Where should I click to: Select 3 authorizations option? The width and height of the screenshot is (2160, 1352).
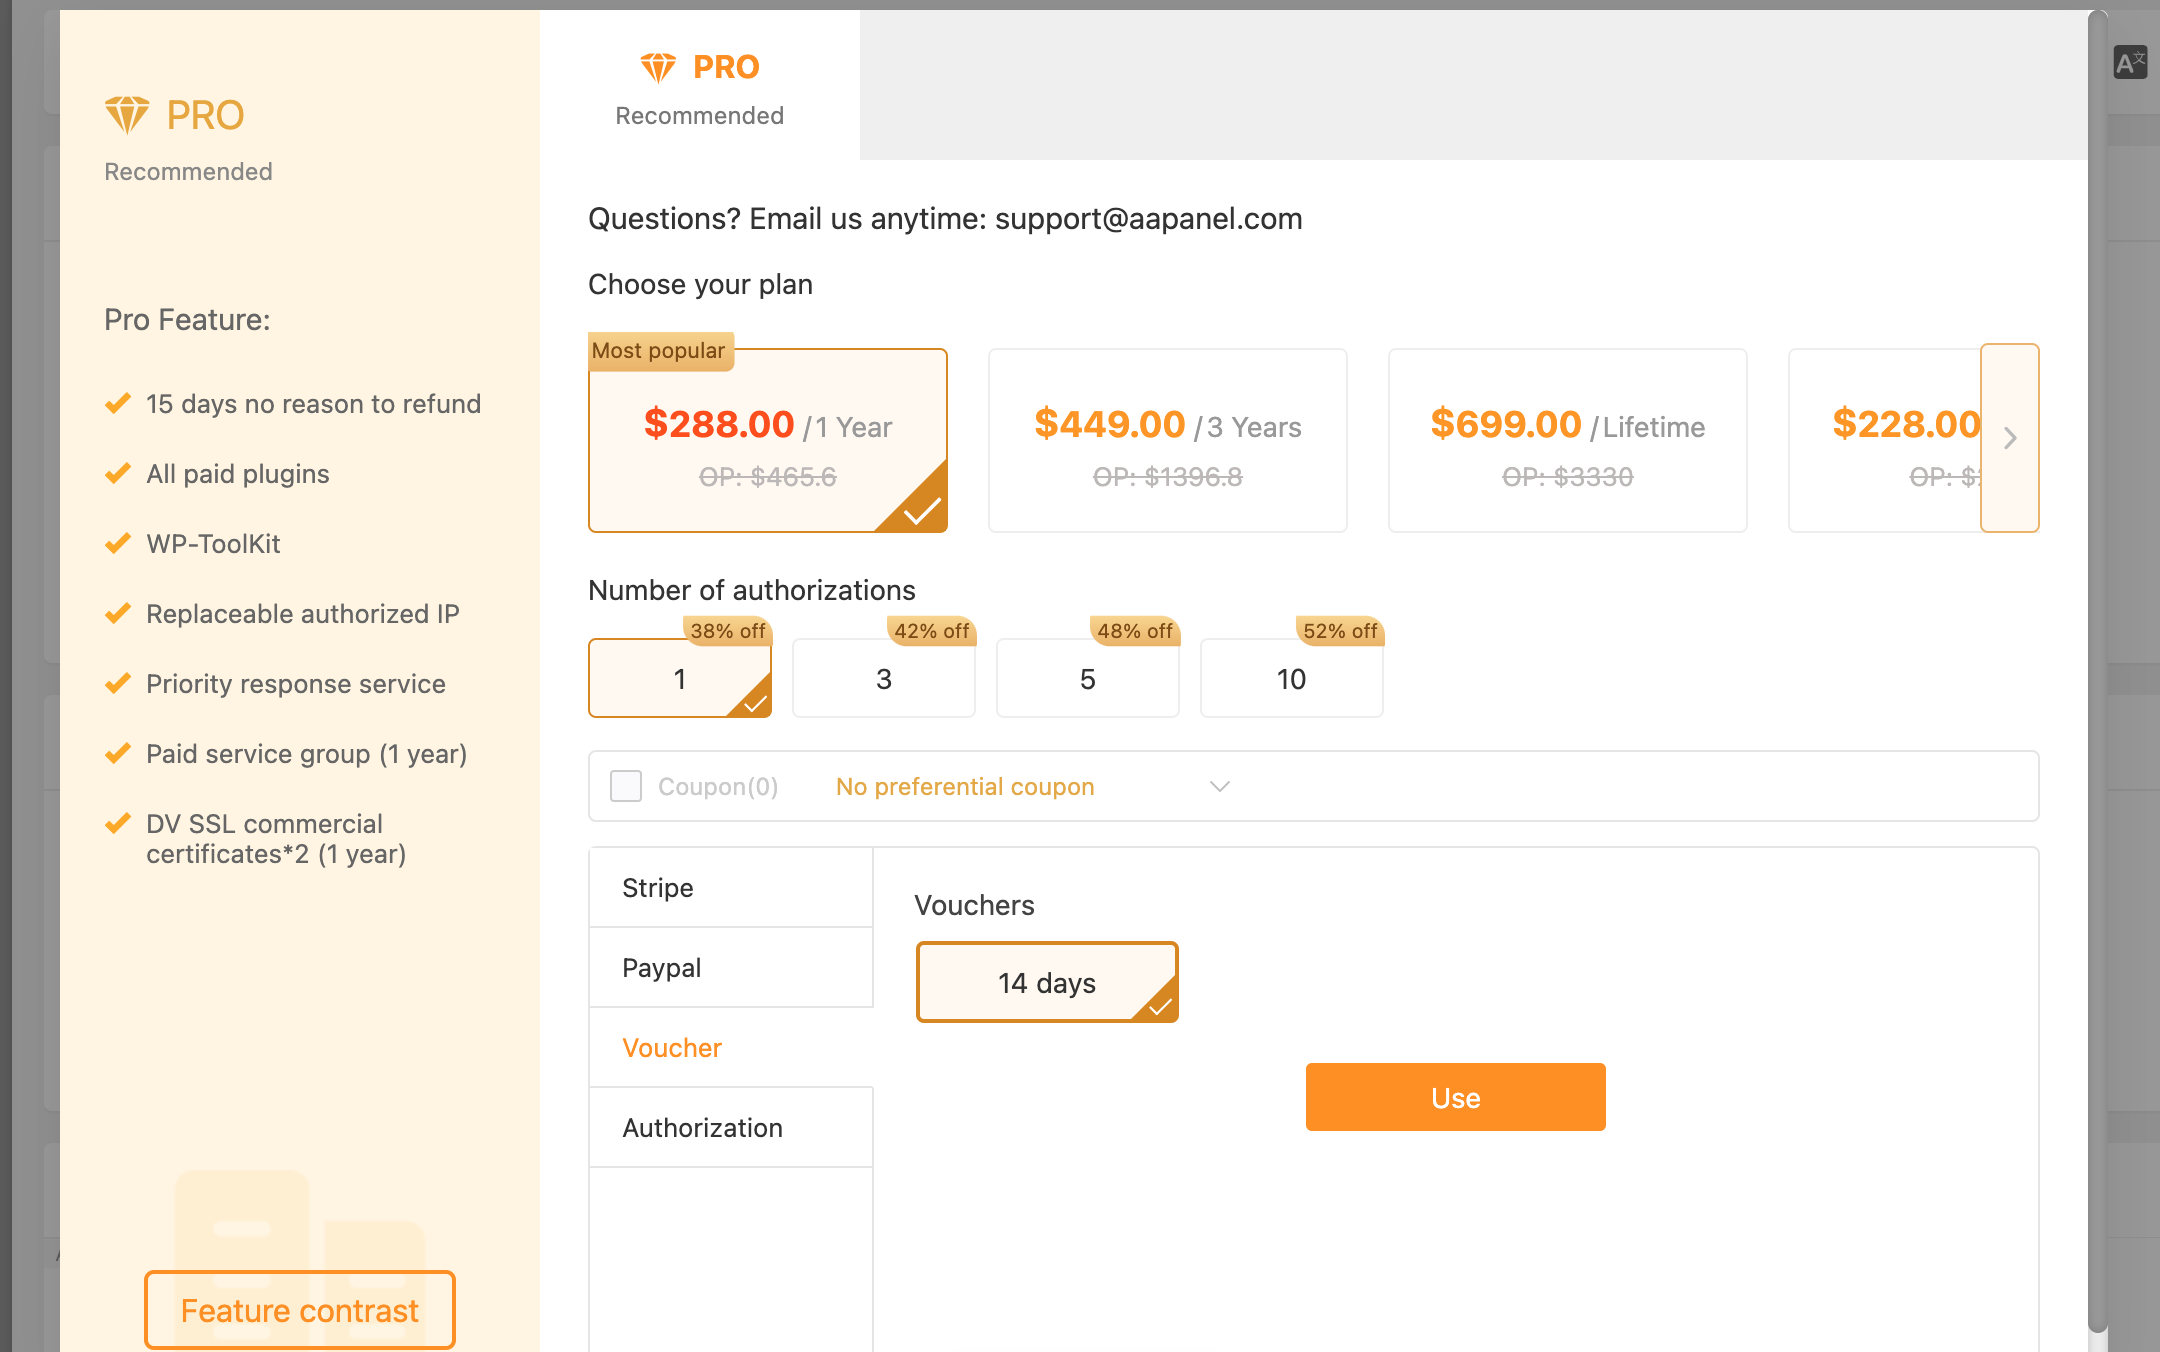883,679
